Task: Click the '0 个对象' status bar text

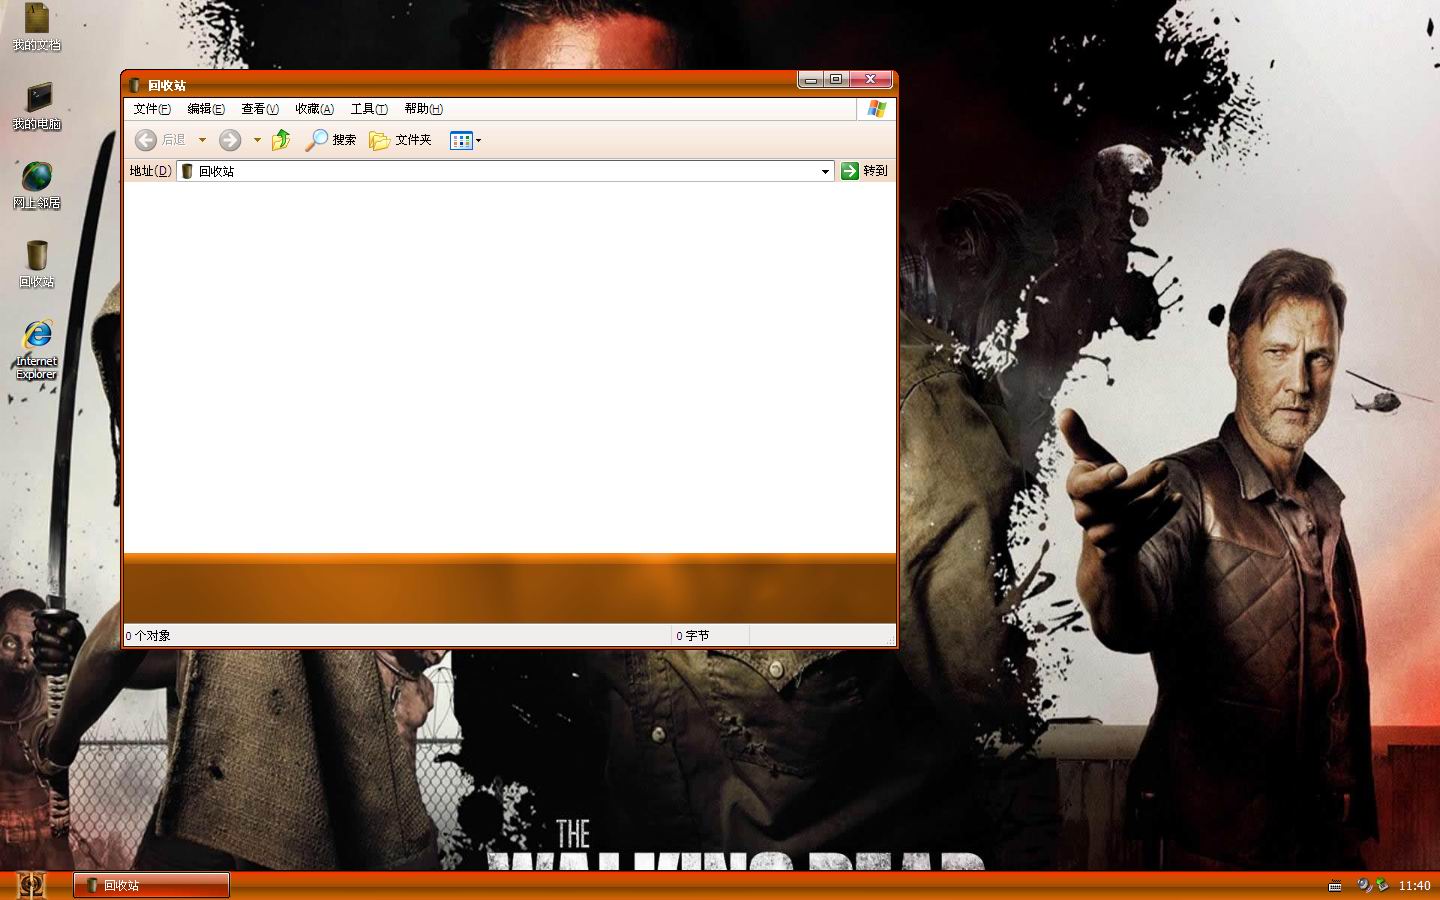Action: pyautogui.click(x=148, y=636)
